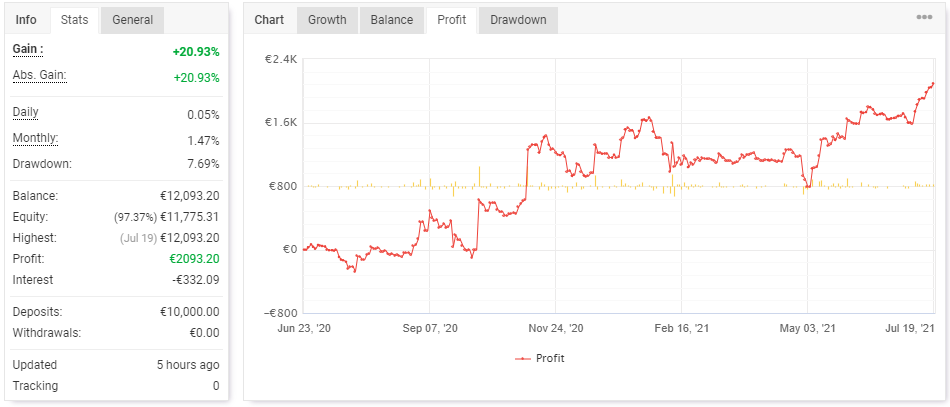Click the Feb 16, '21 axis date
Screen dimensions: 950x407
[x=681, y=328]
